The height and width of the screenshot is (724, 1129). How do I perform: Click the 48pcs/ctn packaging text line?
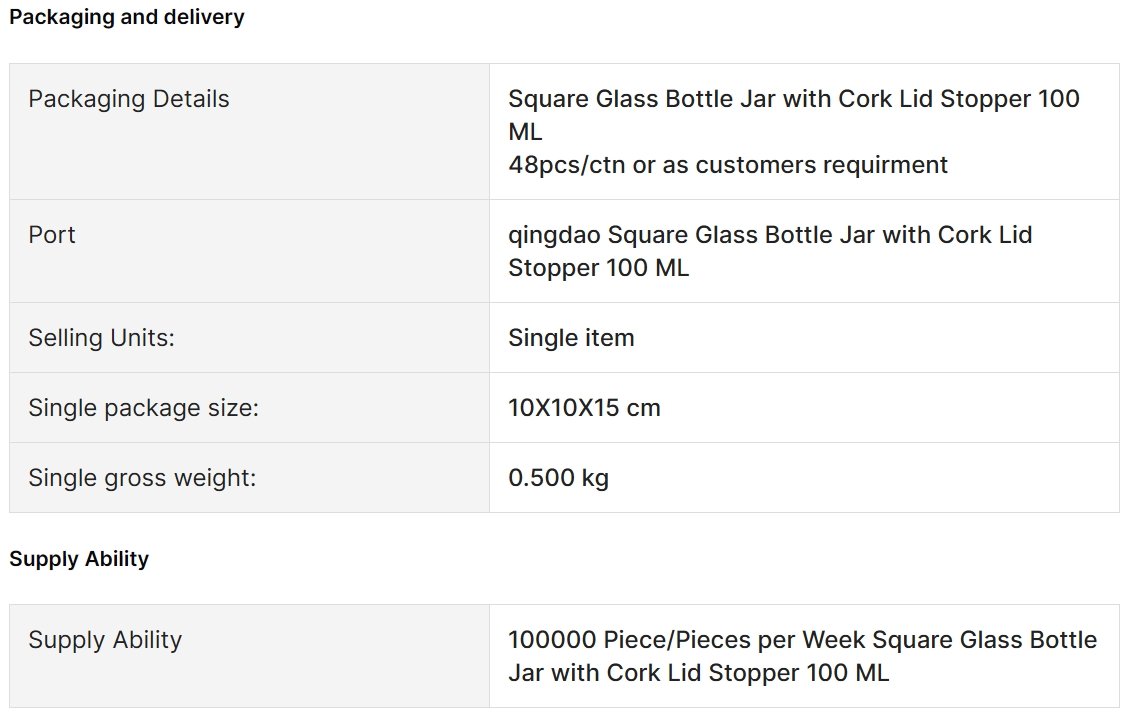coord(727,165)
